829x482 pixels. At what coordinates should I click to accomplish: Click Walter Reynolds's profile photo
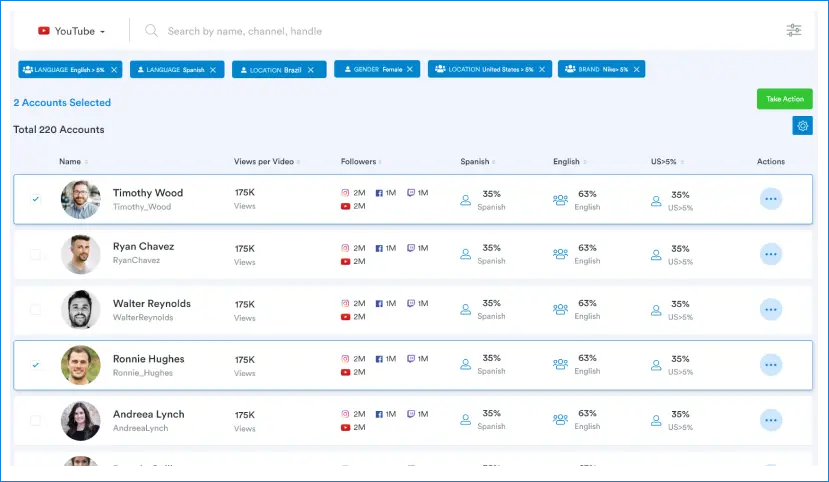(80, 310)
